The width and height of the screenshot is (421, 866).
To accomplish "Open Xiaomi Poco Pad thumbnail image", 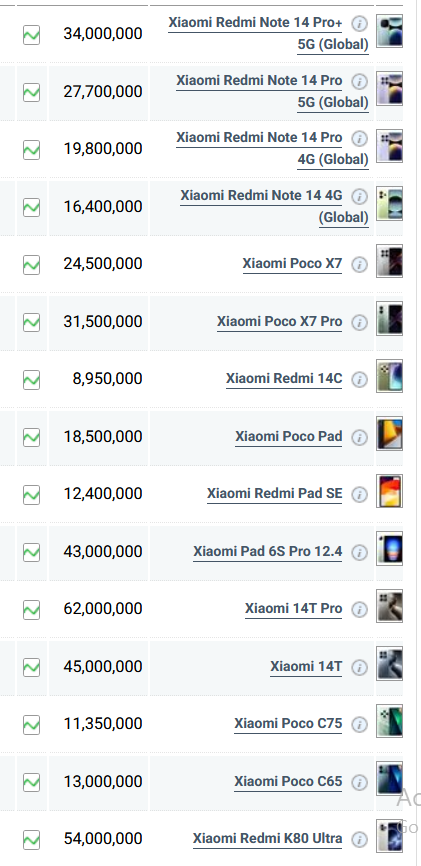I will coord(390,434).
